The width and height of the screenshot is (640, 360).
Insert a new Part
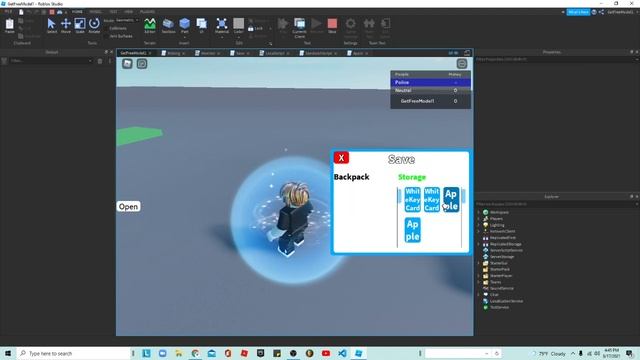(184, 26)
